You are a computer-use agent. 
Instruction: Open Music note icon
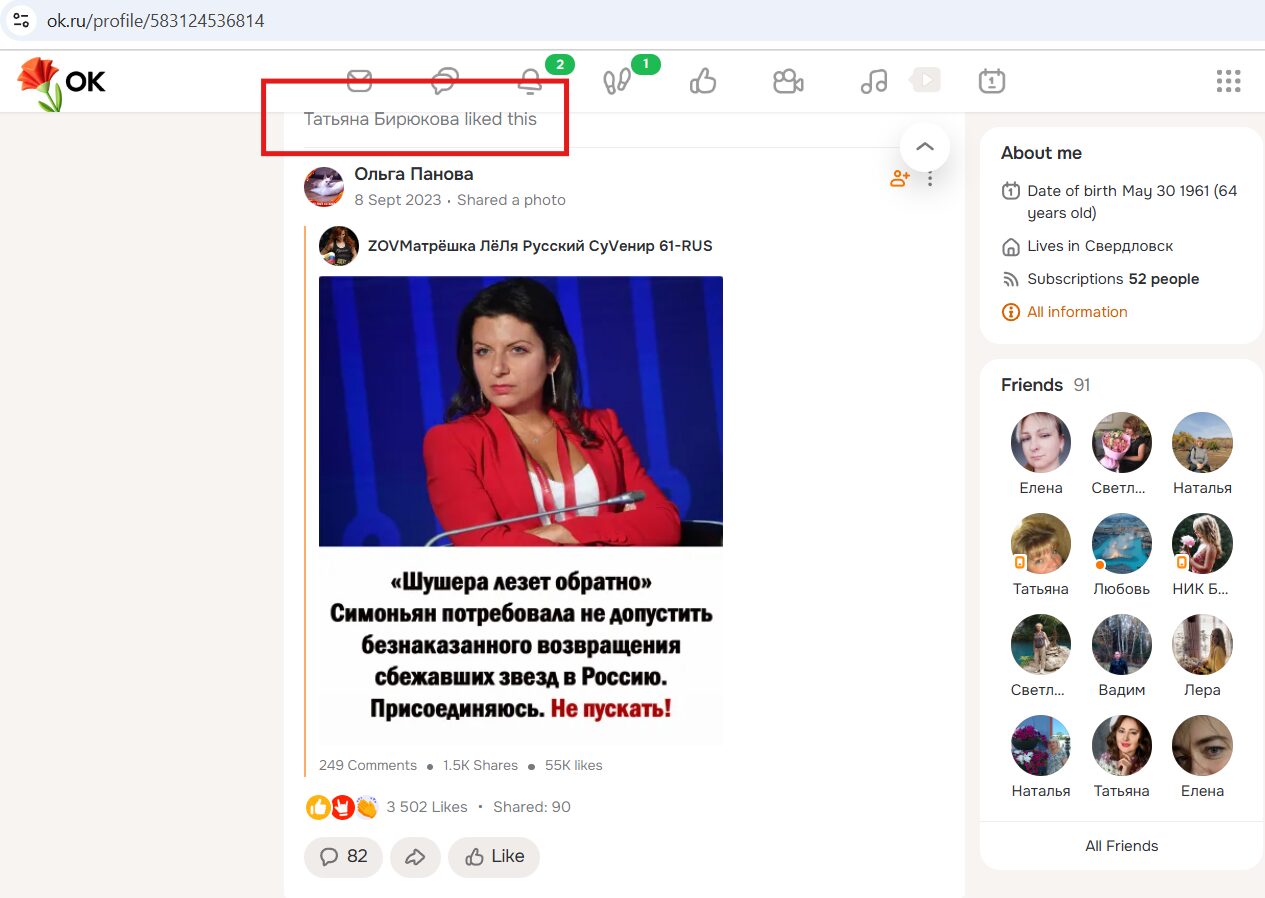tap(874, 81)
